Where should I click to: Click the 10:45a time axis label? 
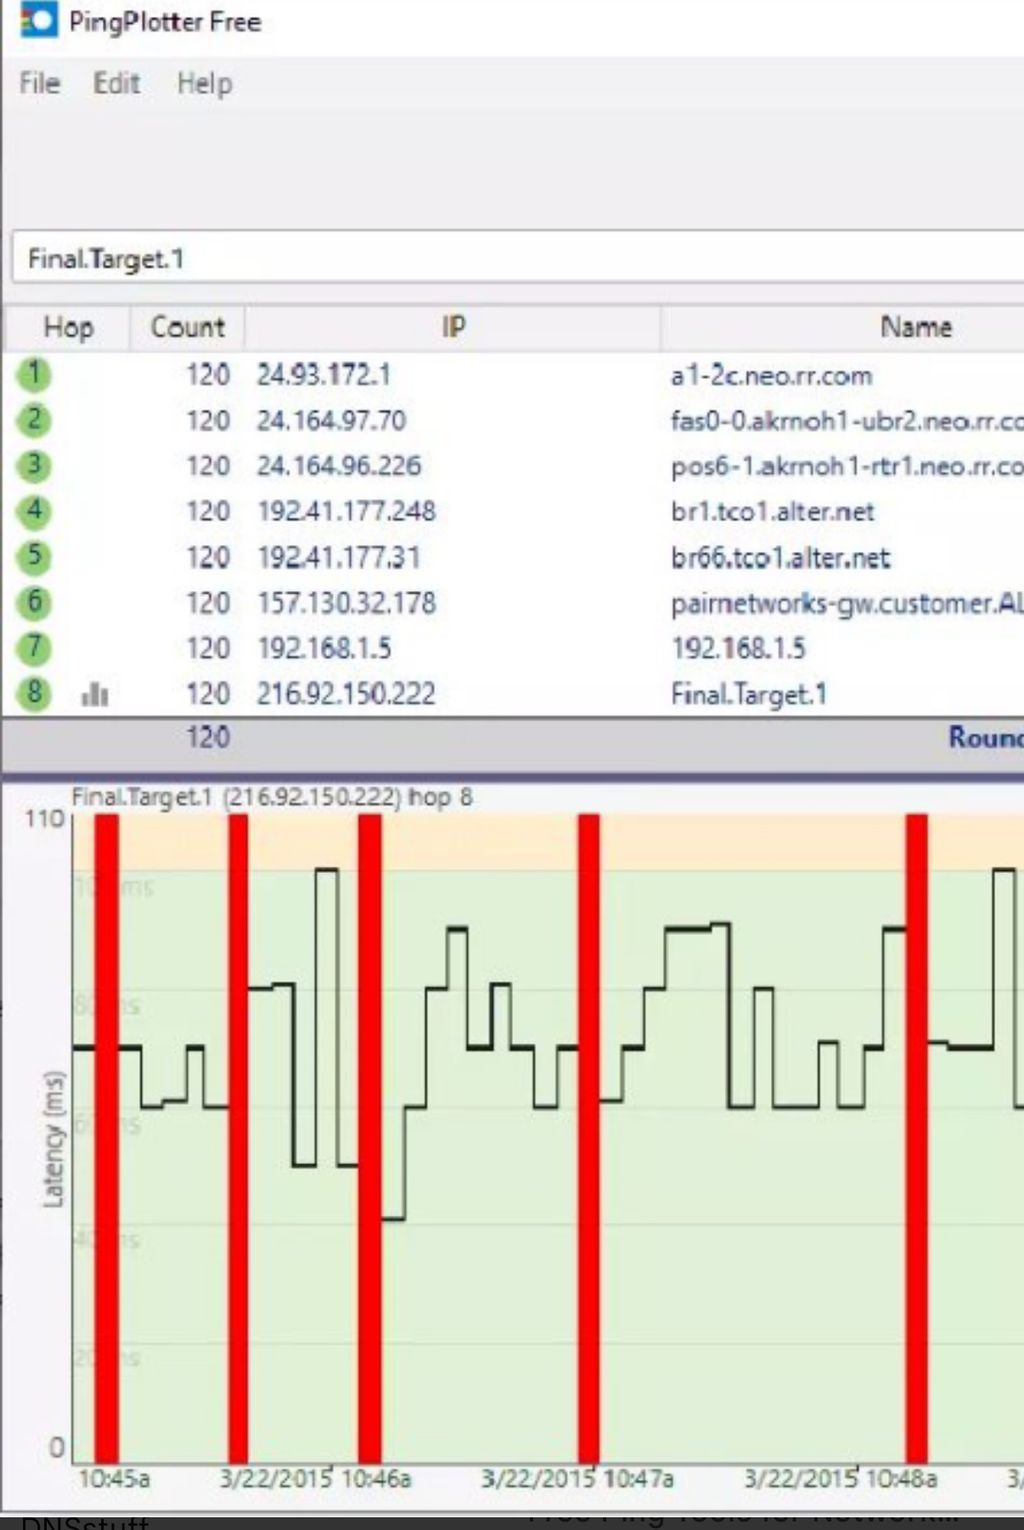[114, 1479]
